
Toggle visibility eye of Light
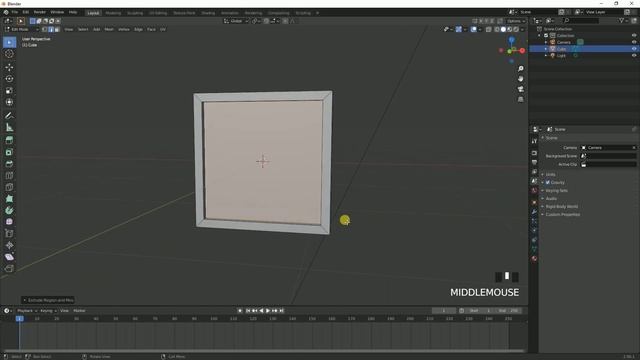(x=634, y=56)
